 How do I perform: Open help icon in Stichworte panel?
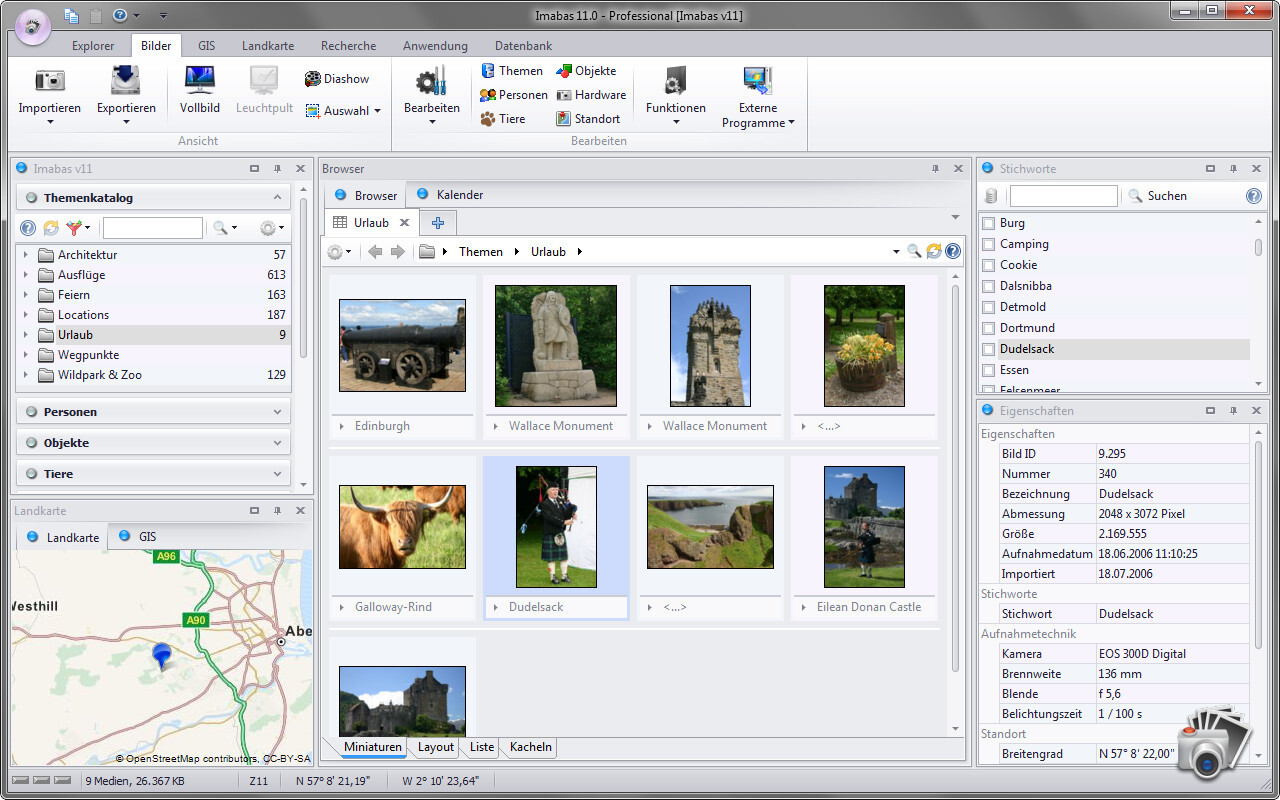tap(1253, 196)
